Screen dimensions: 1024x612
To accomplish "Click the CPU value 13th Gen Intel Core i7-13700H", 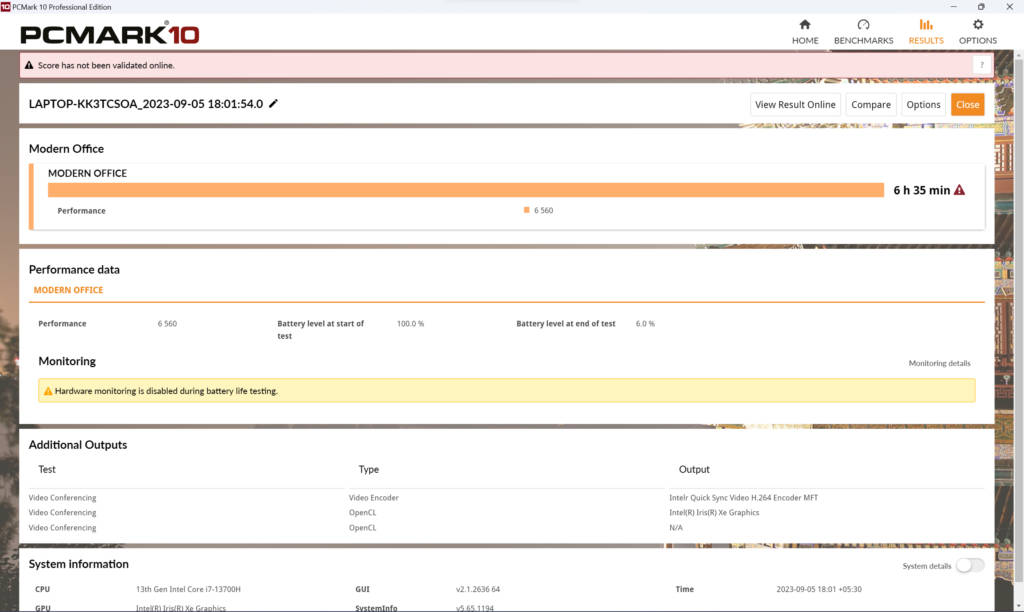I will pyautogui.click(x=188, y=589).
